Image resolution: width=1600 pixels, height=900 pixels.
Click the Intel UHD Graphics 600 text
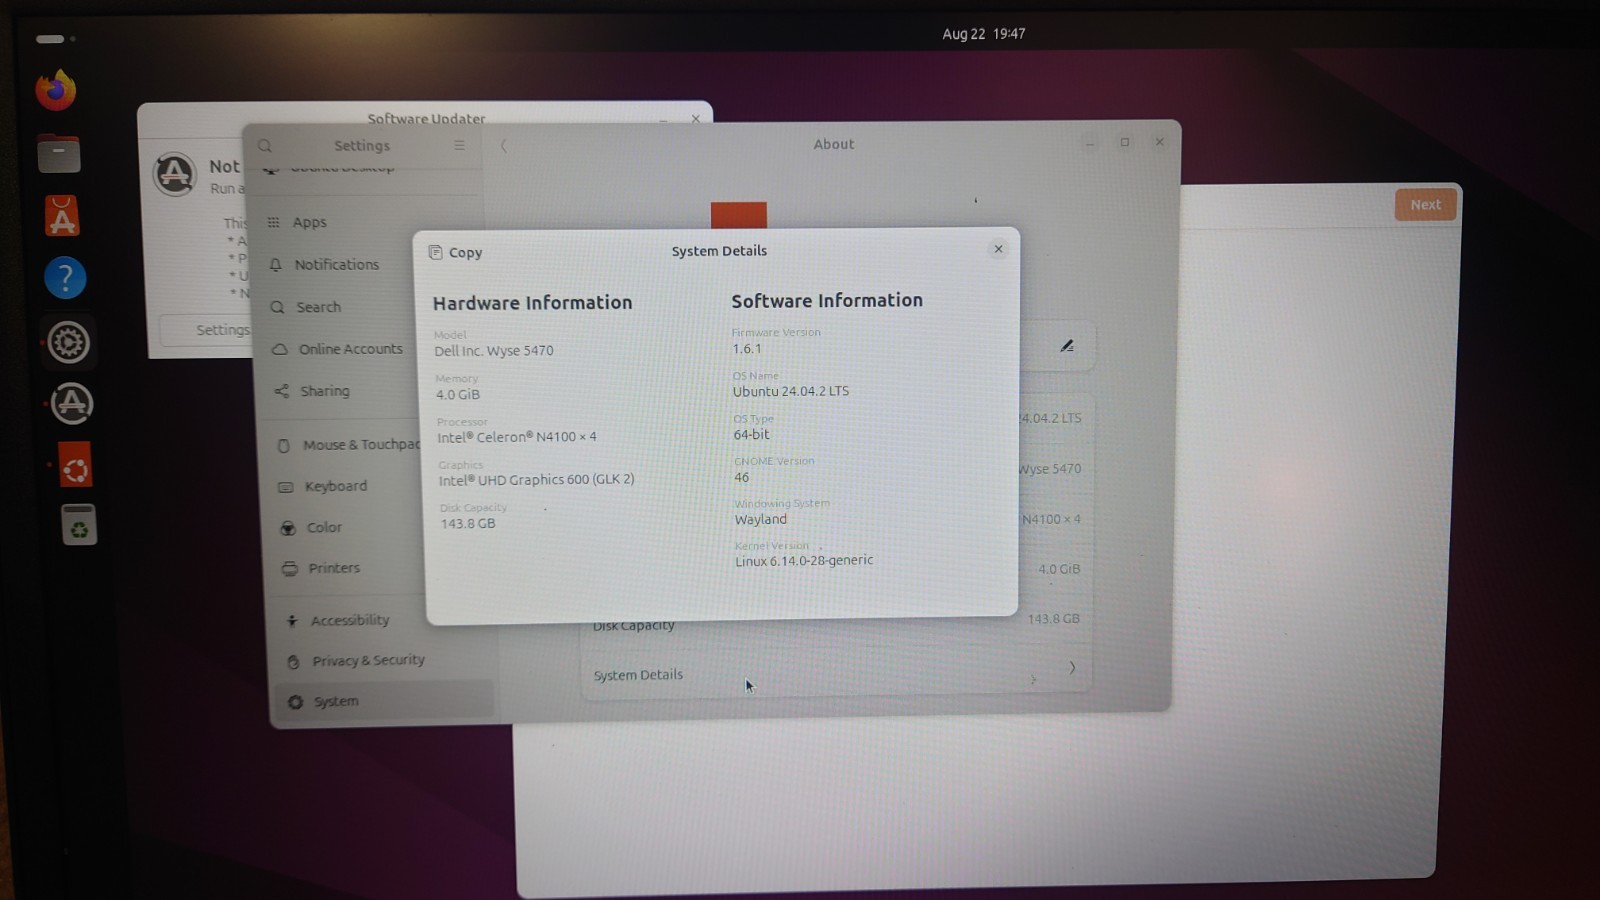point(536,480)
